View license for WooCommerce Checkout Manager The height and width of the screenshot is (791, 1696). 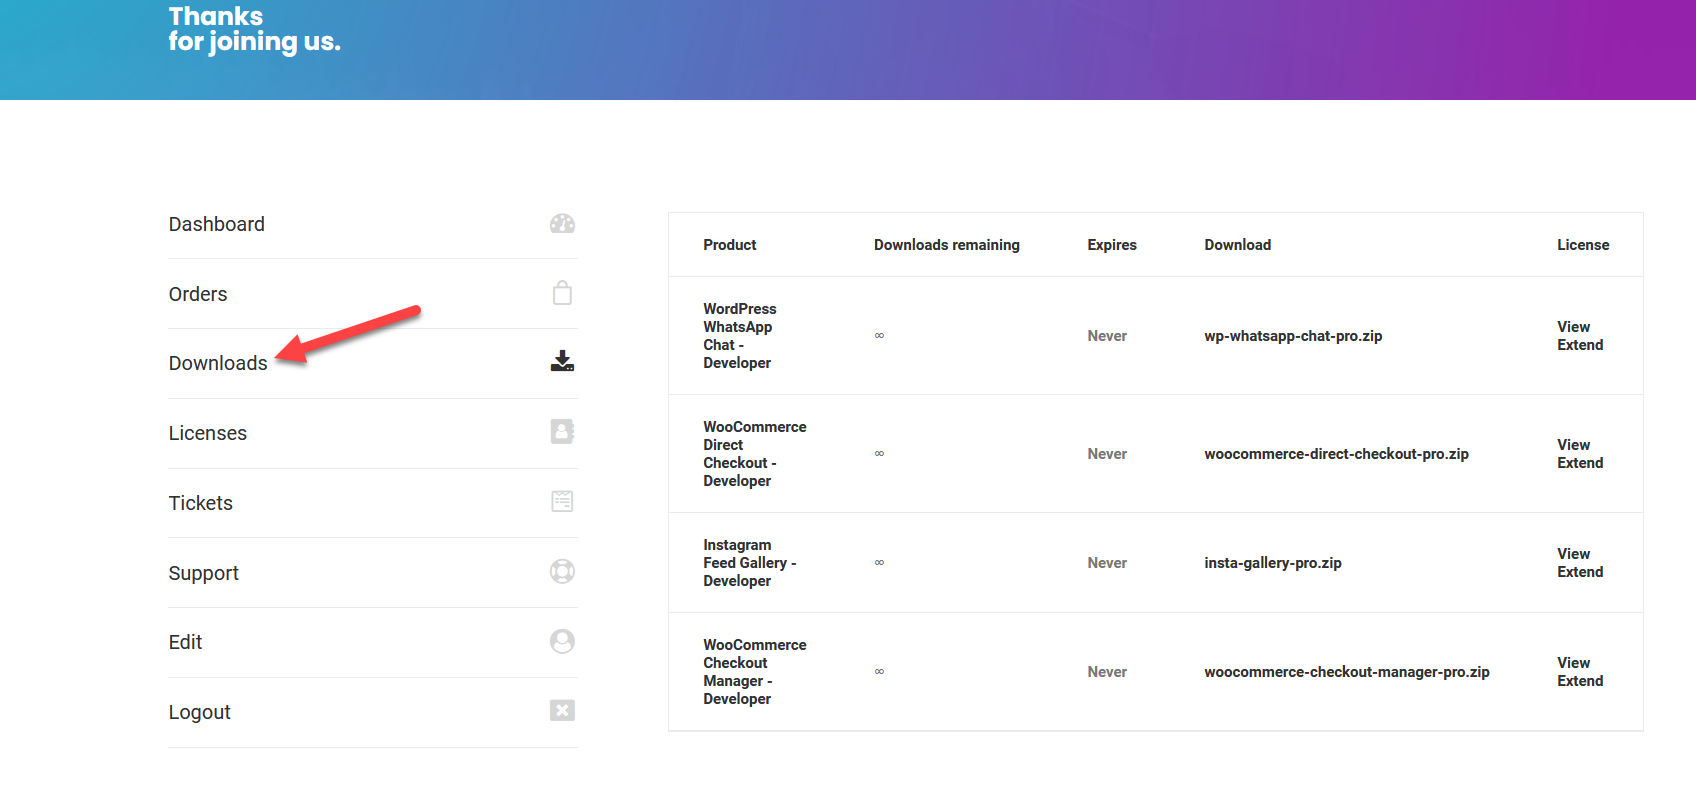[x=1573, y=663]
